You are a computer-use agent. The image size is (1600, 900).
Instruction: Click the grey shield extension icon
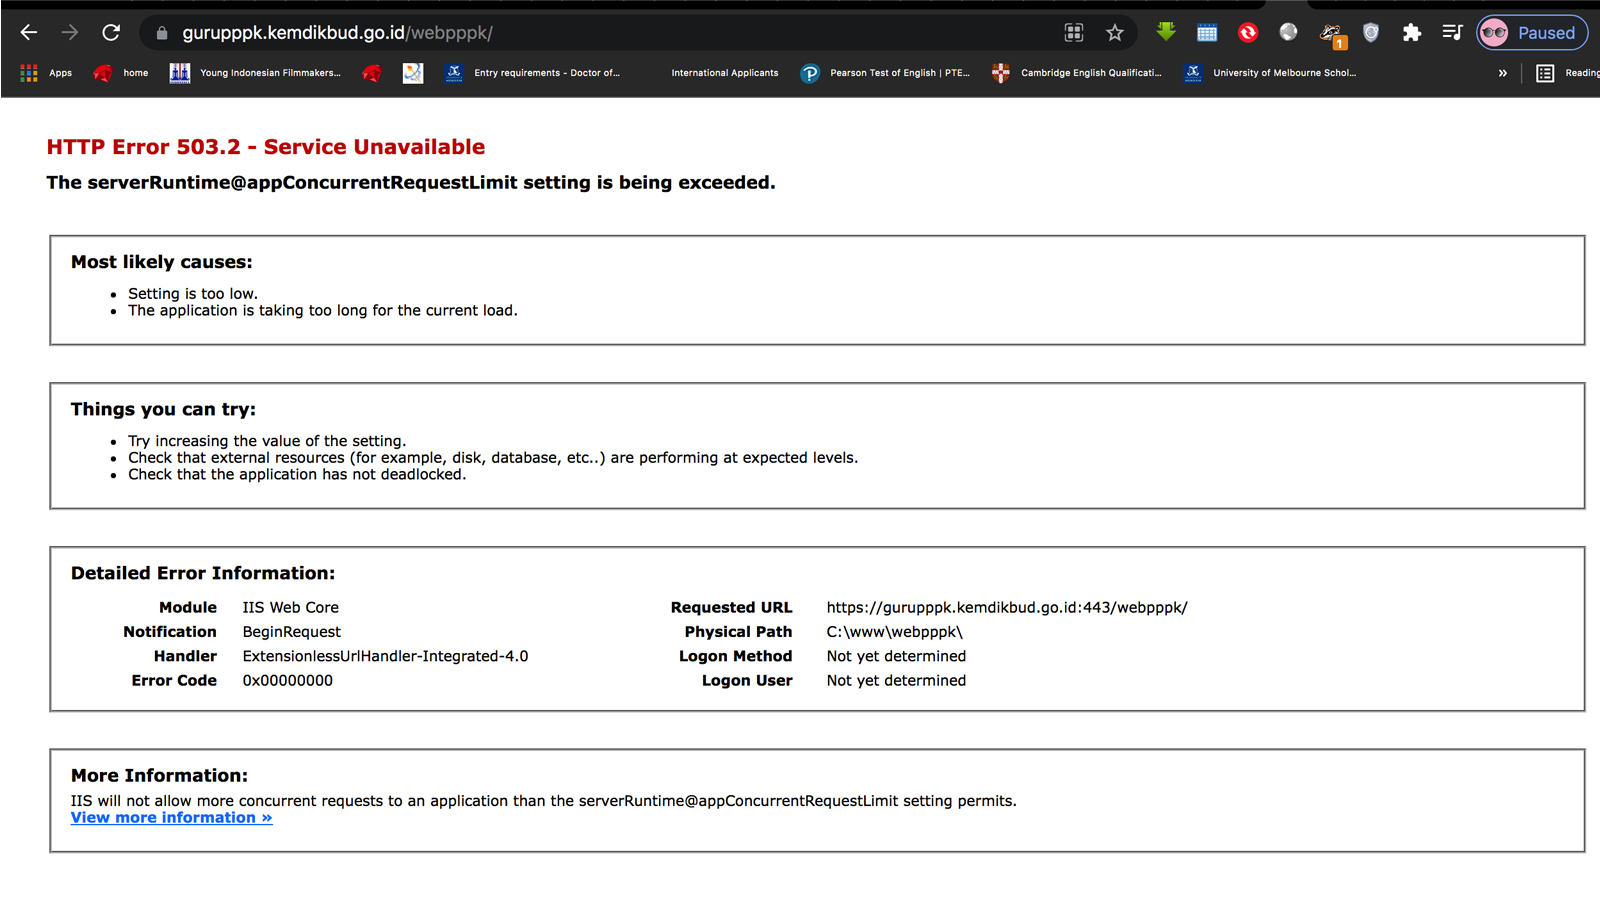[x=1371, y=33]
